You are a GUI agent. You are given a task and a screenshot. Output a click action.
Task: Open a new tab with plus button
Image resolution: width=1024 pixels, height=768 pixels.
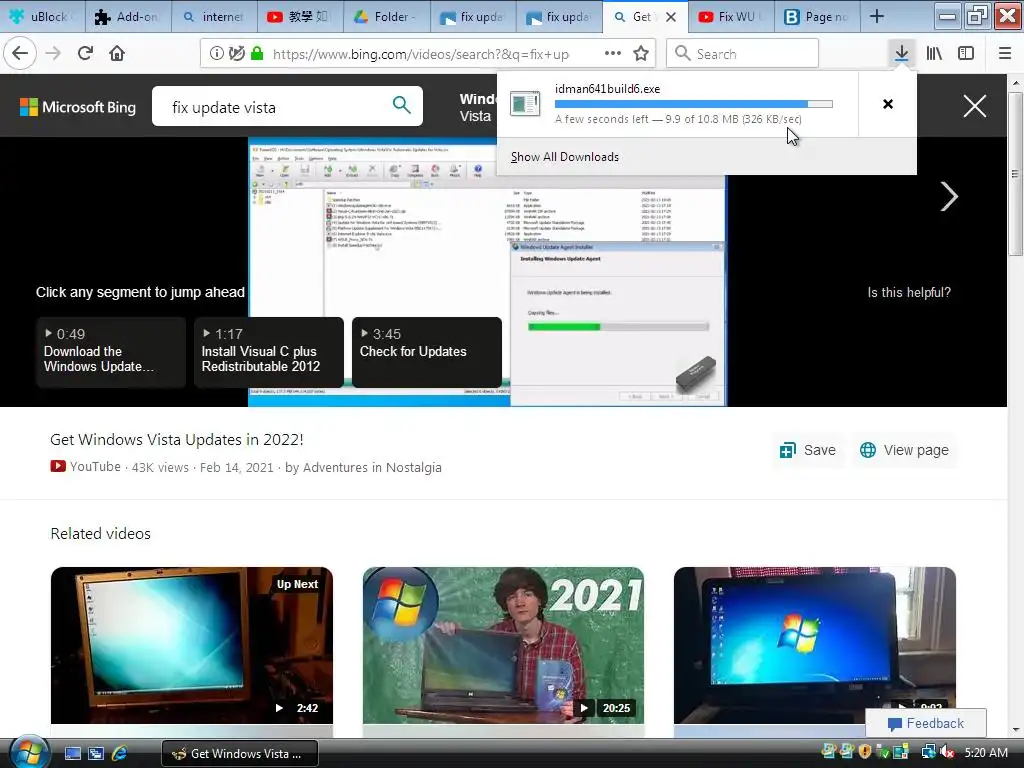coord(877,17)
